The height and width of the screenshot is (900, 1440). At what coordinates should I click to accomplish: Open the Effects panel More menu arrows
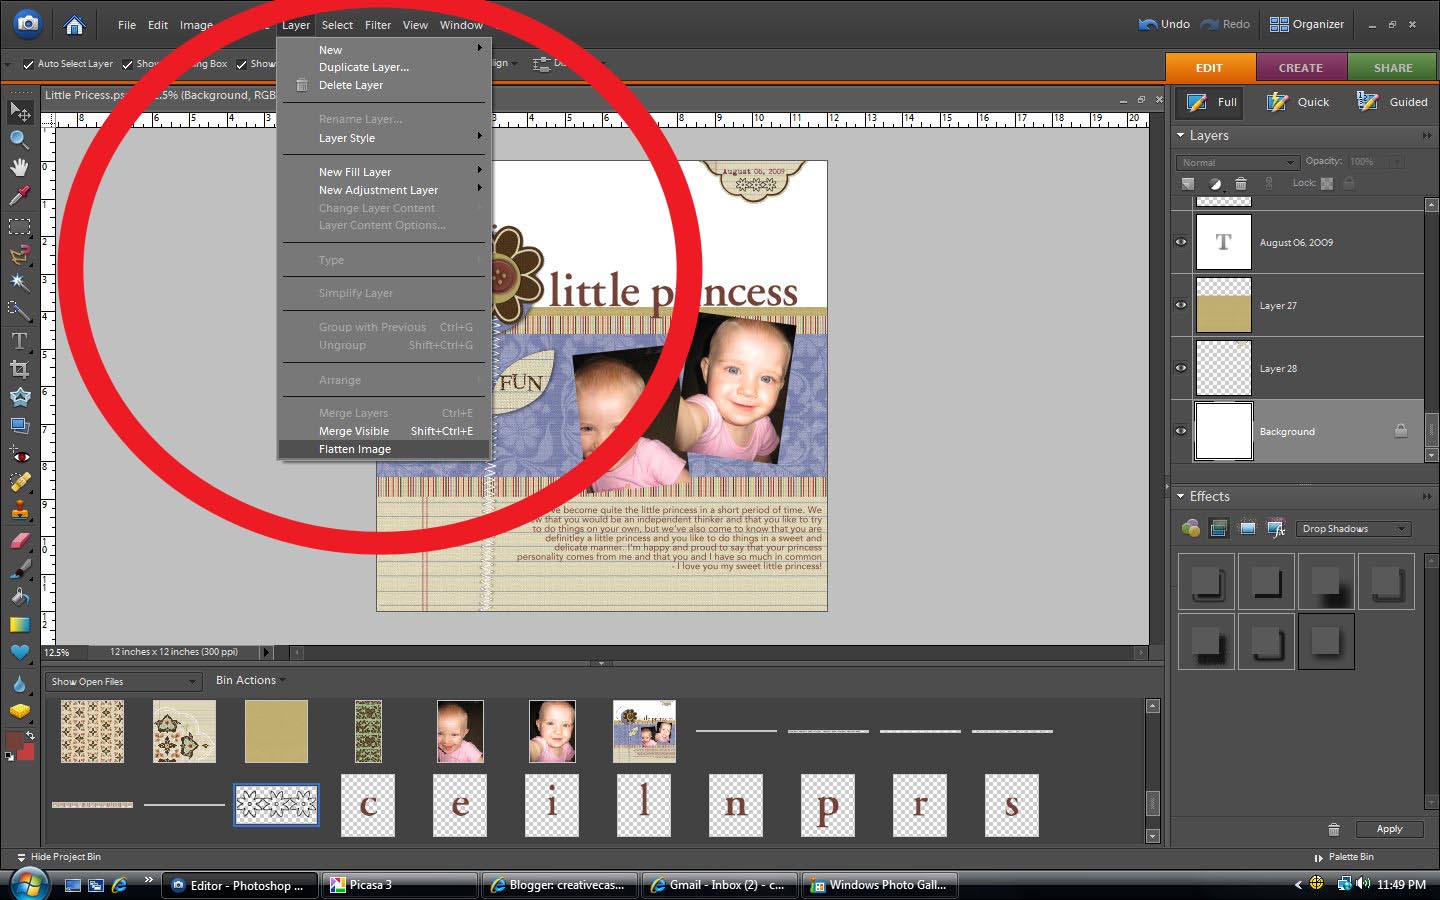1427,496
